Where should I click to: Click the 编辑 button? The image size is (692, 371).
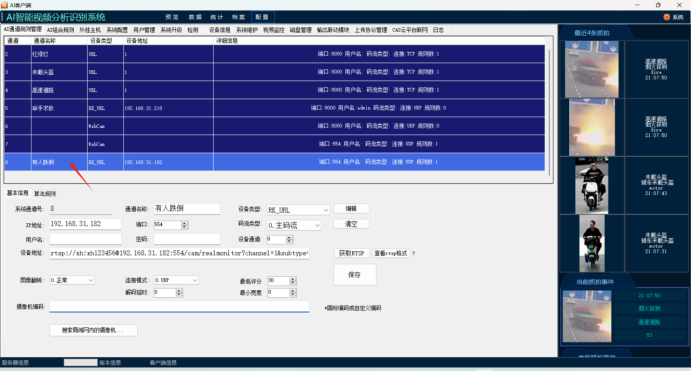(x=351, y=209)
